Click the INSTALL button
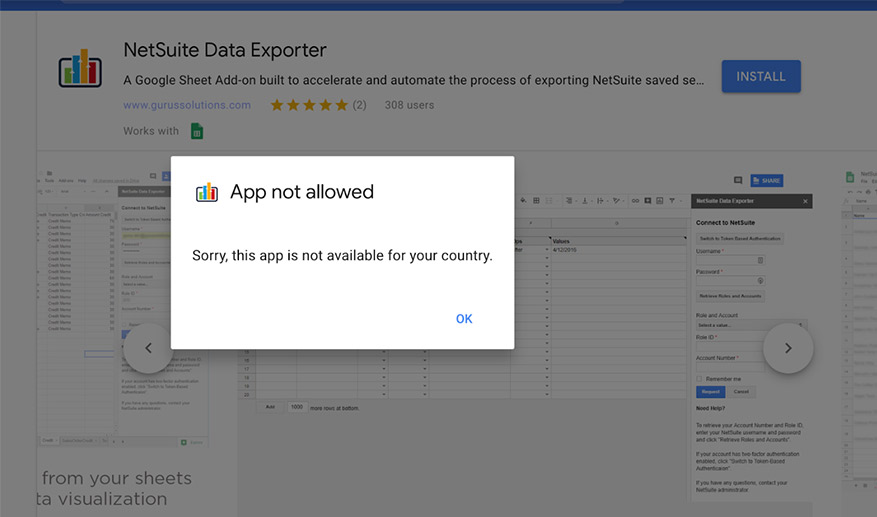Screen dimensions: 877x517 click(761, 76)
